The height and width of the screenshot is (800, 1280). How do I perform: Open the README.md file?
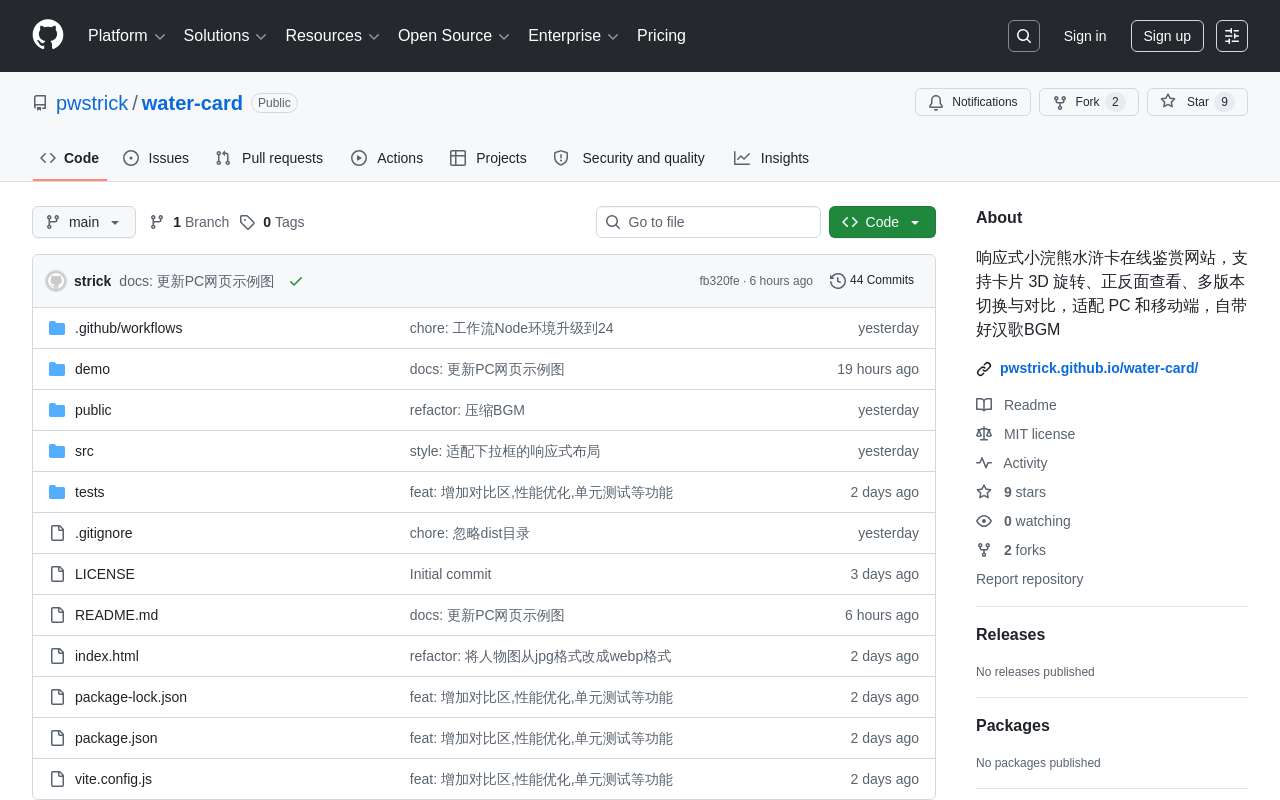(x=116, y=615)
